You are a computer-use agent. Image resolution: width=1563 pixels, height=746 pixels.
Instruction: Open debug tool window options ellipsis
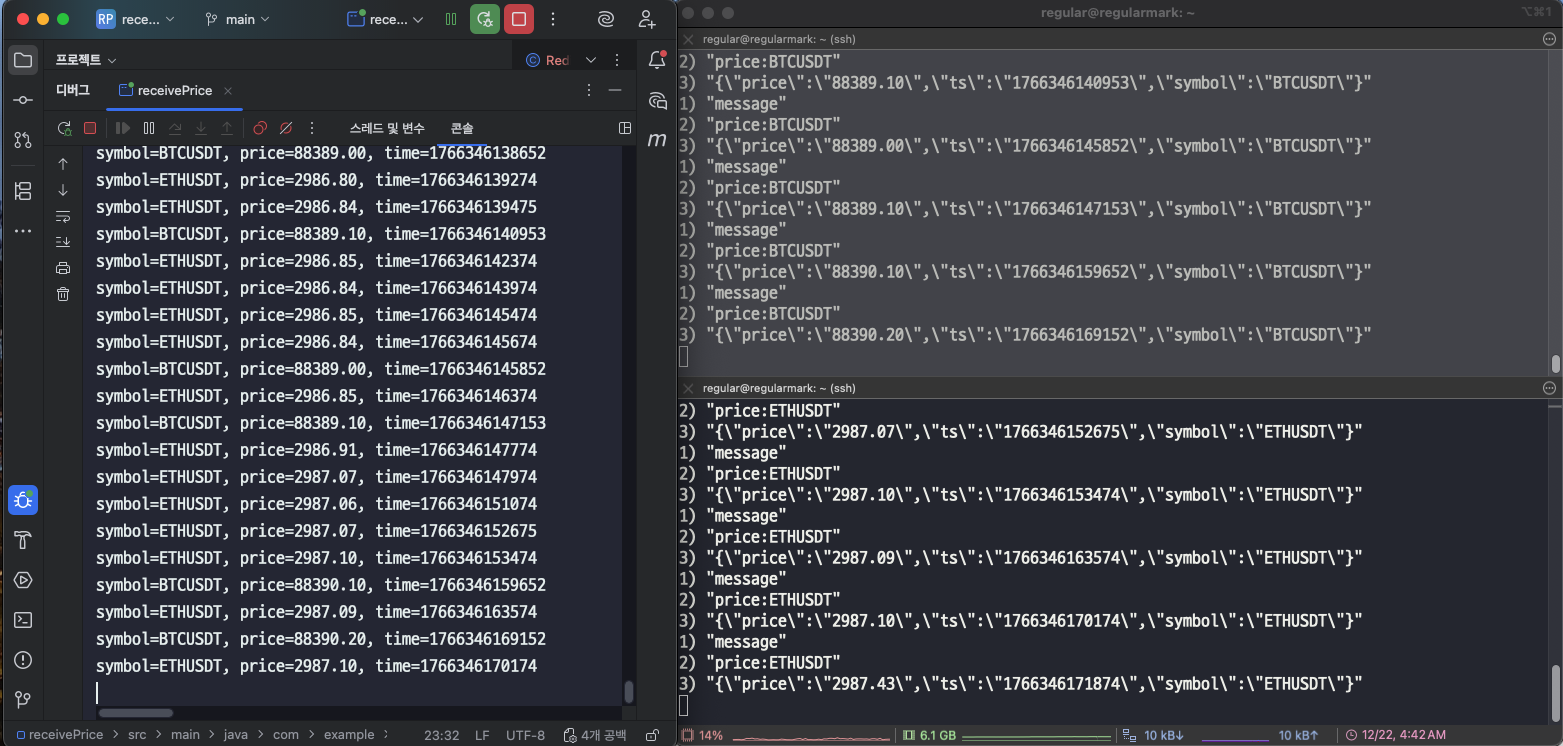point(589,90)
